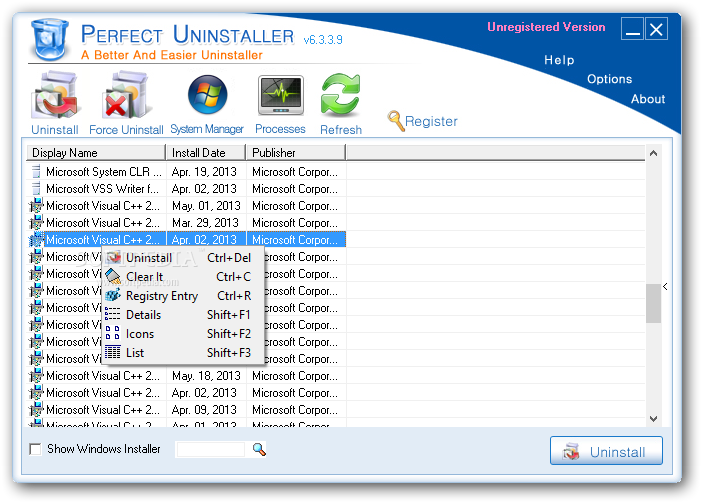The height and width of the screenshot is (503, 702).
Task: Sort by the Publisher column header
Action: [x=296, y=153]
